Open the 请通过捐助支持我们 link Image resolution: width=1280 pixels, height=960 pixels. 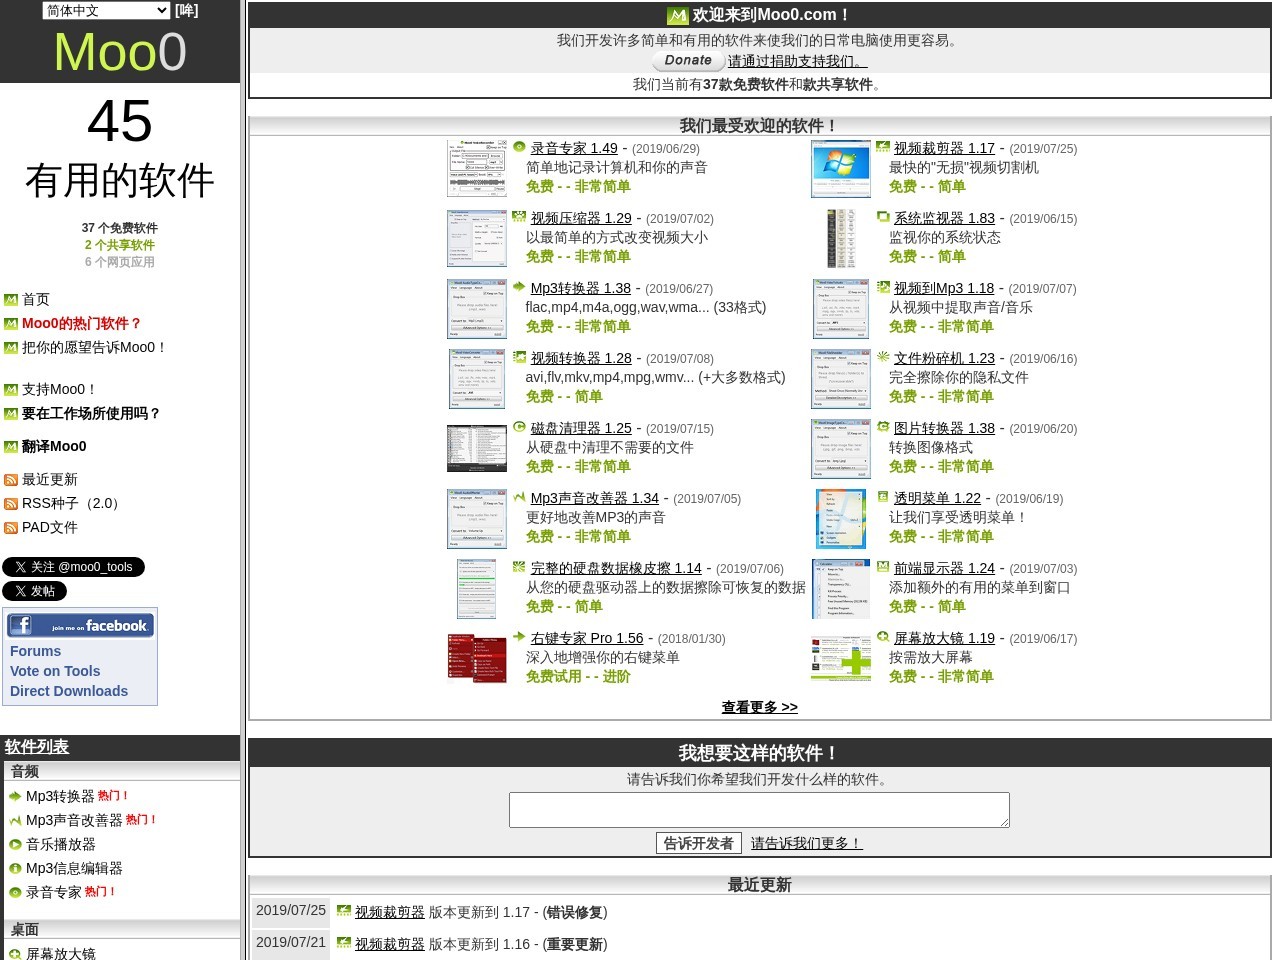coord(797,61)
